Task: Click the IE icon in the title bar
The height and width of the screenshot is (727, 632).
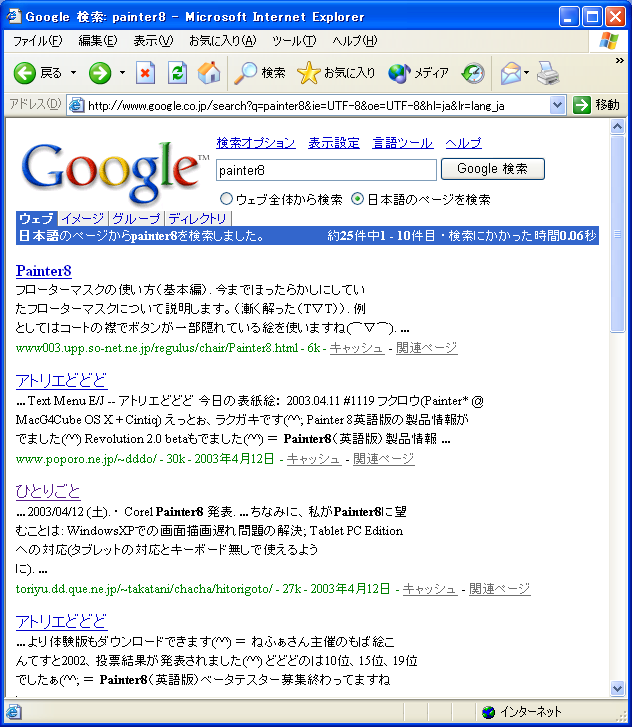Action: pos(13,16)
